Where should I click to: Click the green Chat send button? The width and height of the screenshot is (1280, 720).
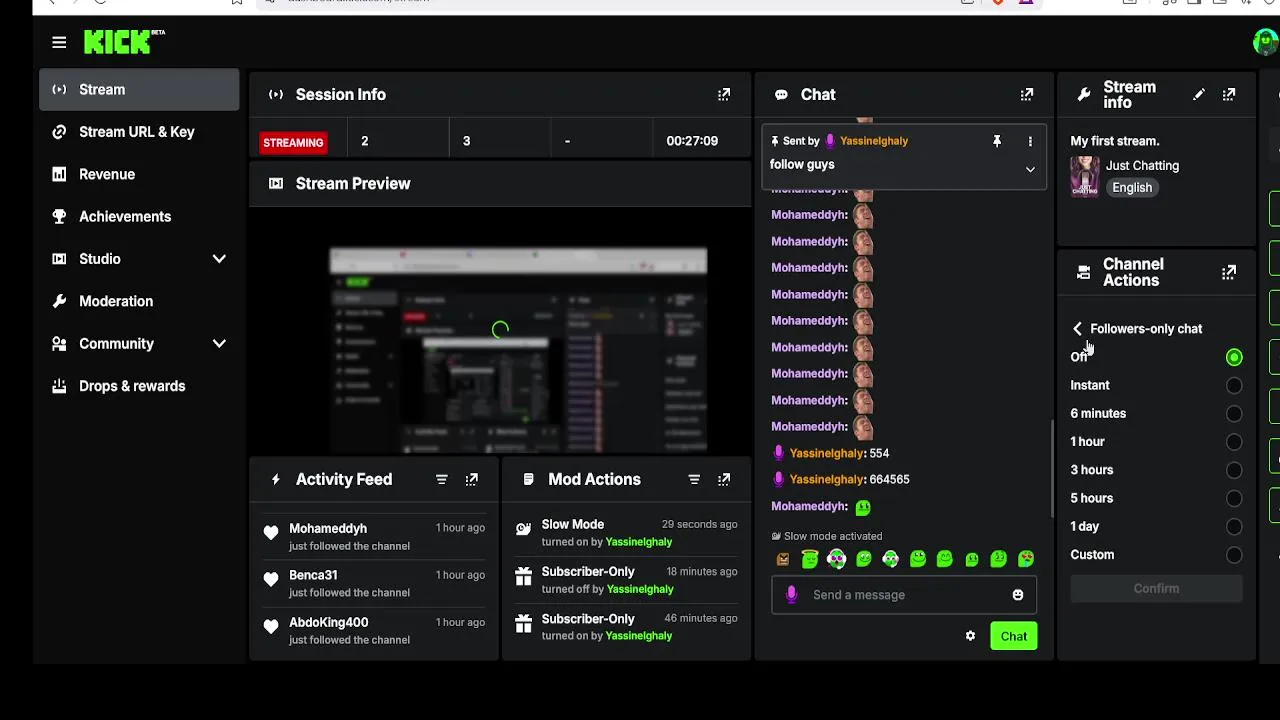(1014, 636)
